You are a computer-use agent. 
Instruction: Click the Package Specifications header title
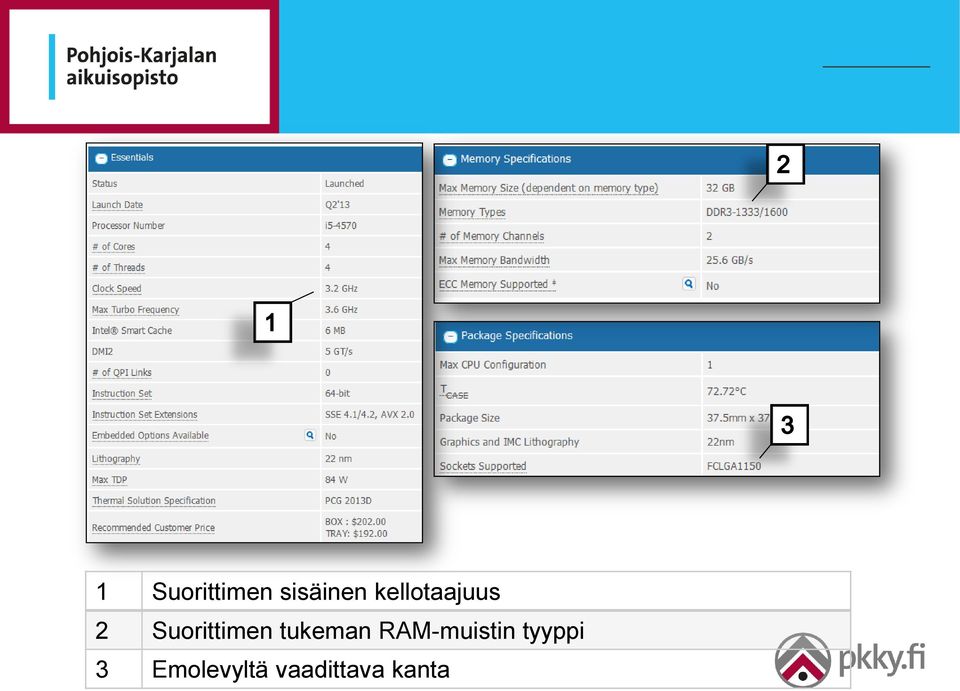[x=517, y=336]
